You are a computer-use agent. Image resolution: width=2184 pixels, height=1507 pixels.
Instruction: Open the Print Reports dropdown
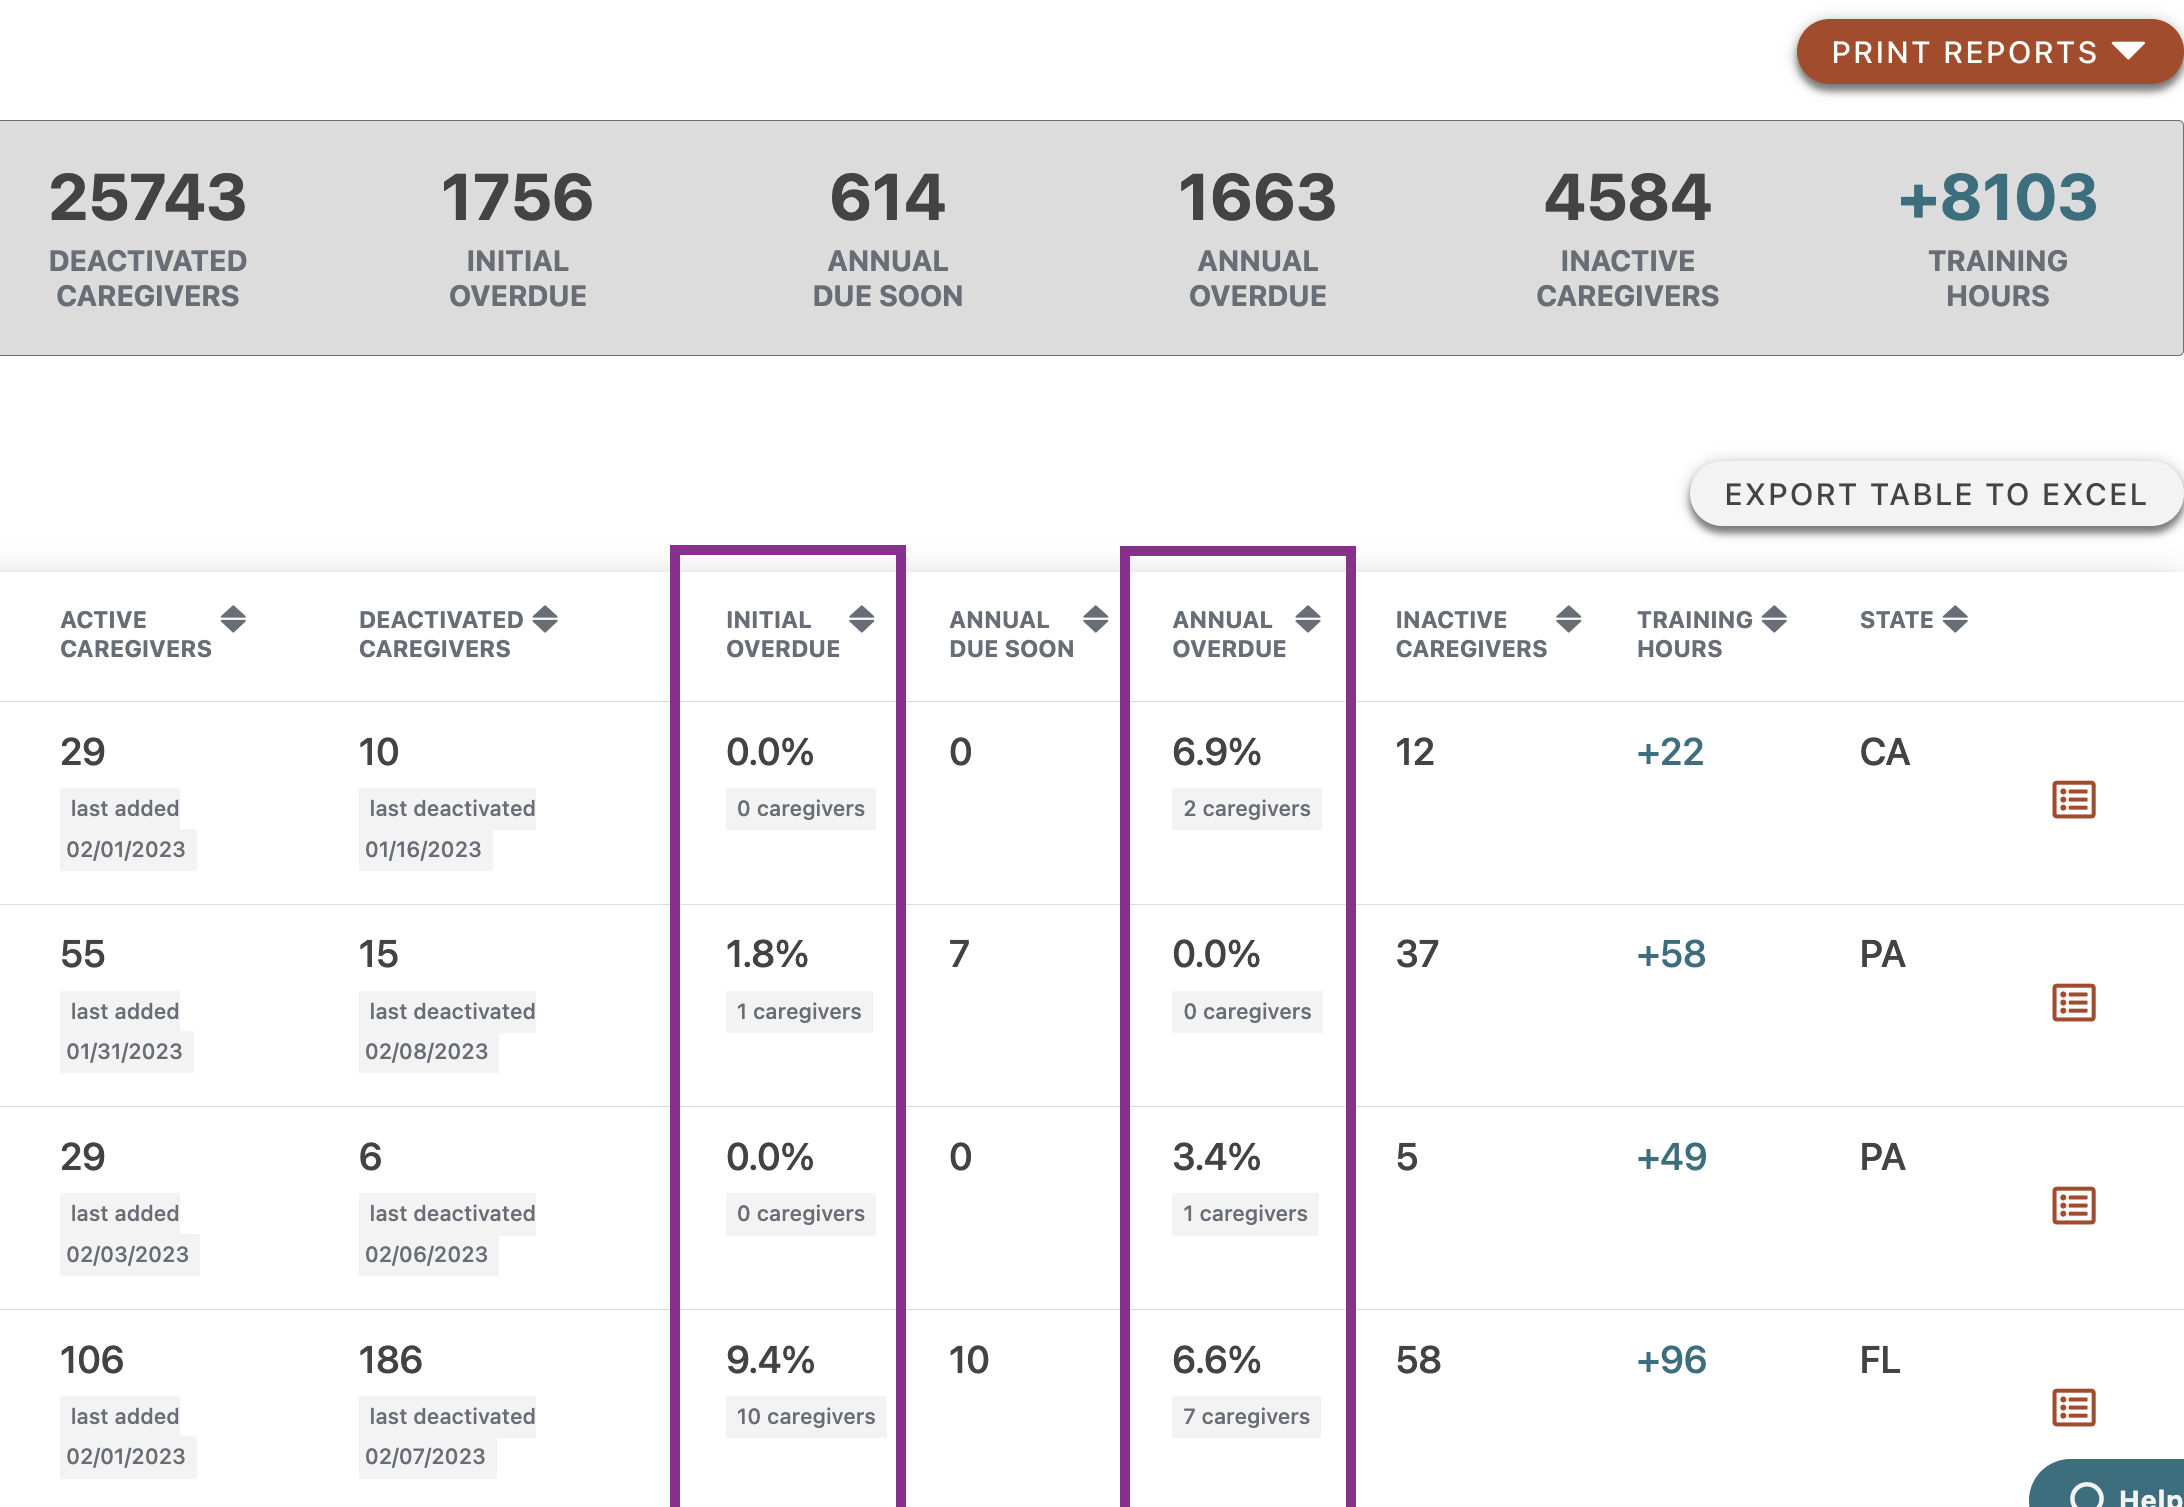click(x=1985, y=51)
